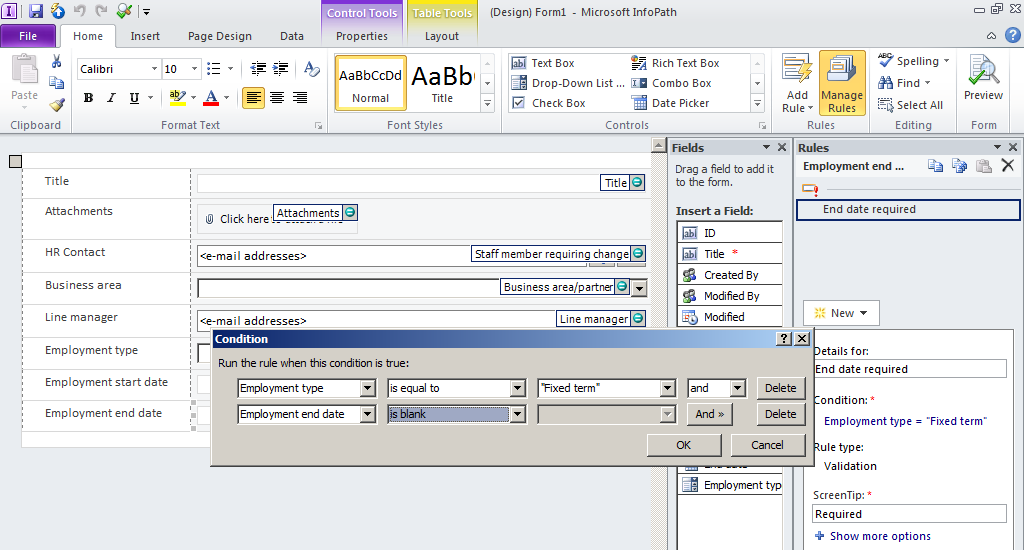This screenshot has height=550, width=1024.
Task: Insert a Drop-Down List control
Action: (x=568, y=83)
